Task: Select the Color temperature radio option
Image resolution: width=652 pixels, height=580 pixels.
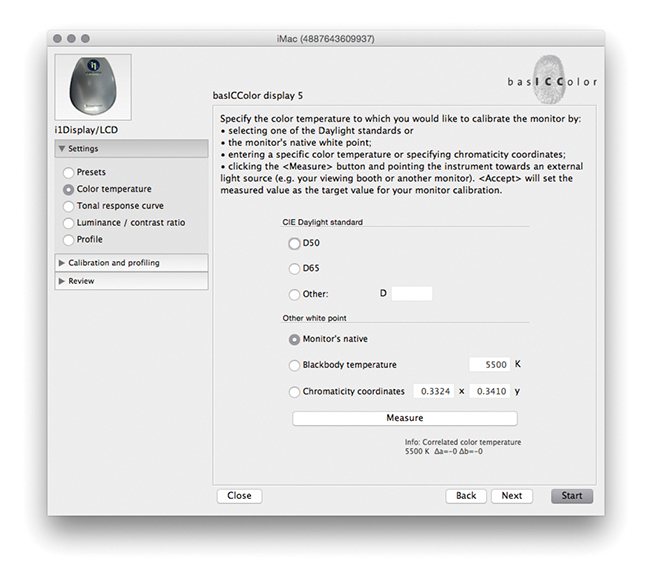Action: tap(68, 190)
